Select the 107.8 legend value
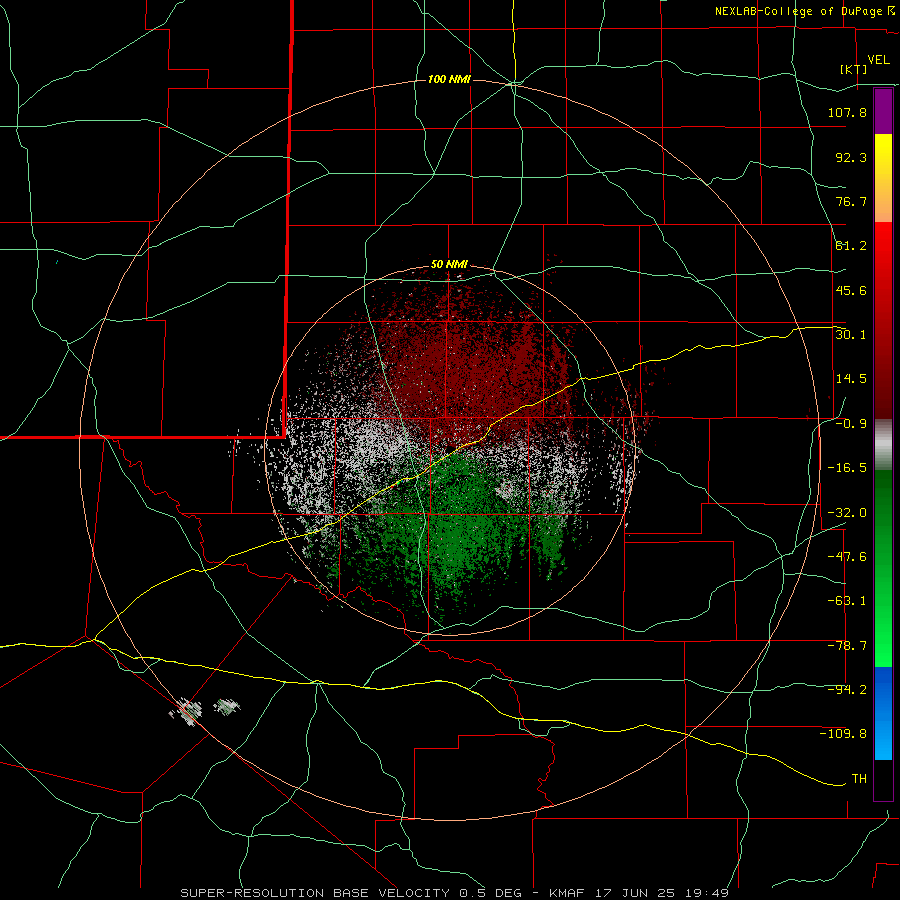The image size is (900, 900). tap(847, 112)
